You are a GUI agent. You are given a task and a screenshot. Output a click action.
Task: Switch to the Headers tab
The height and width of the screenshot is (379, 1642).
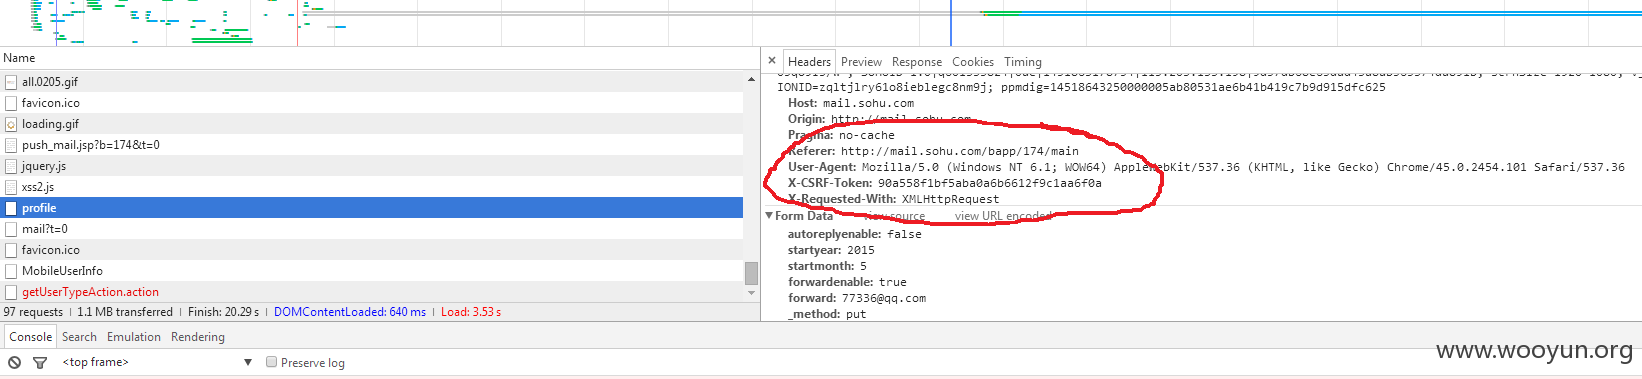pyautogui.click(x=809, y=61)
